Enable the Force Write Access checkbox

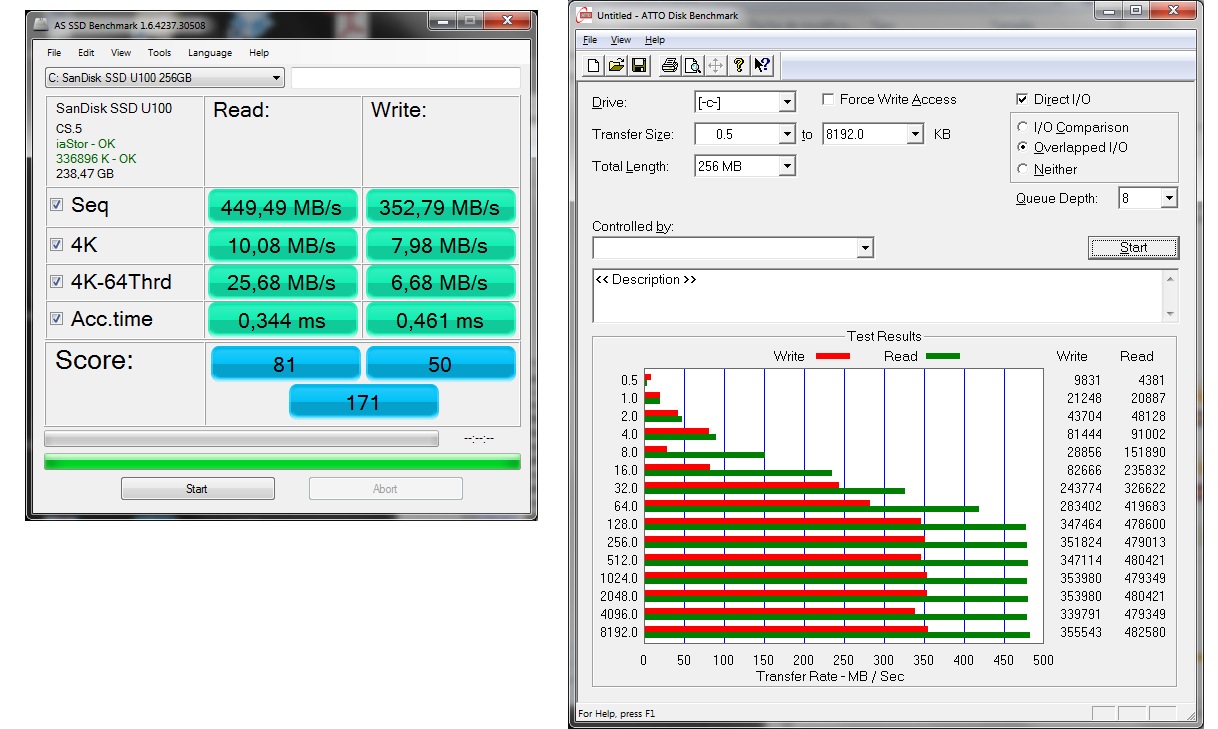click(x=828, y=99)
